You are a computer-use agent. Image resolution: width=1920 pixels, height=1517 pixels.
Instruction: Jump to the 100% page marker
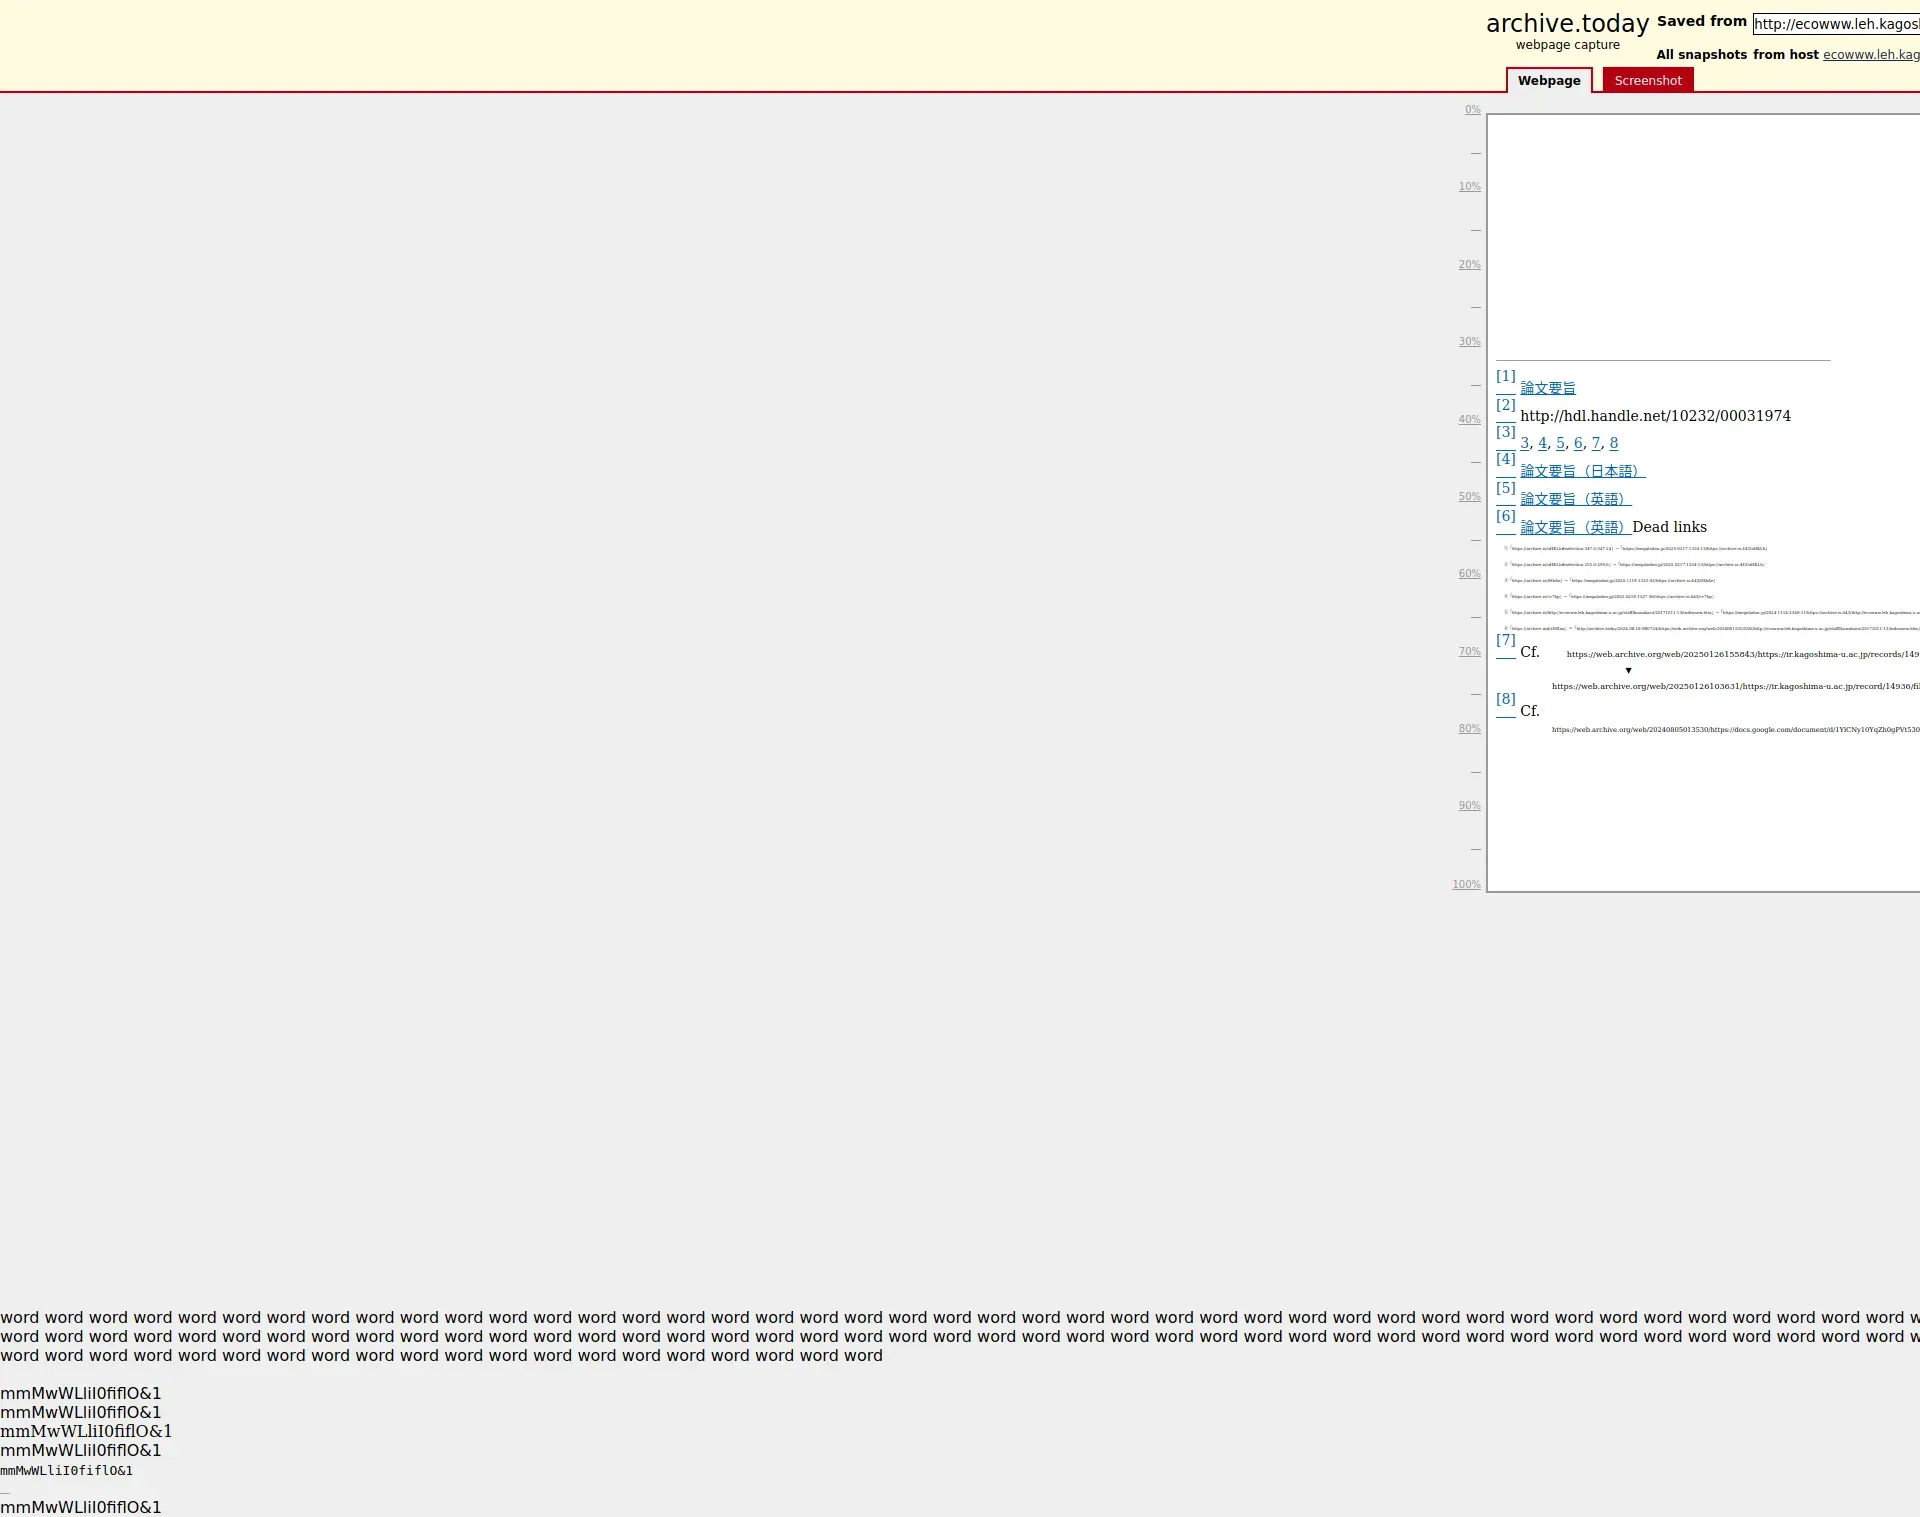[x=1466, y=885]
